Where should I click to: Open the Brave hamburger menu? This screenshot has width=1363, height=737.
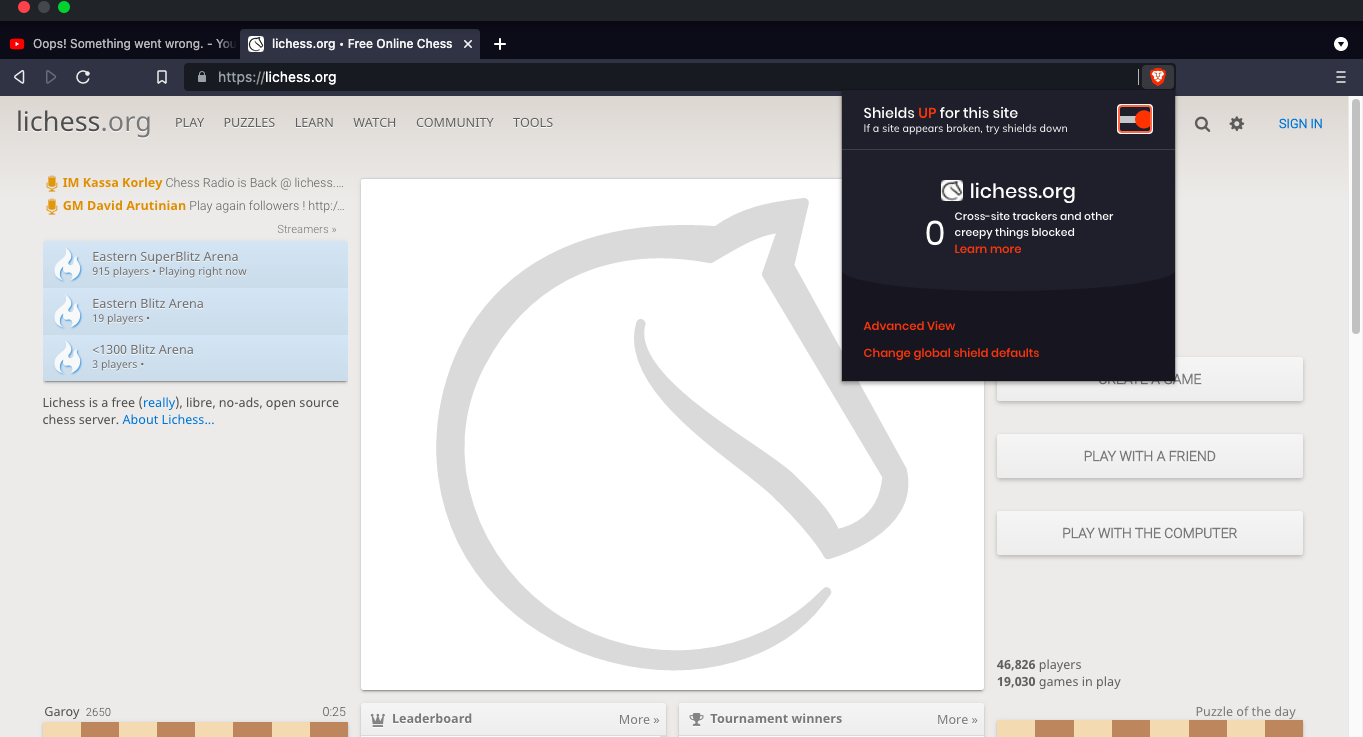(1341, 77)
